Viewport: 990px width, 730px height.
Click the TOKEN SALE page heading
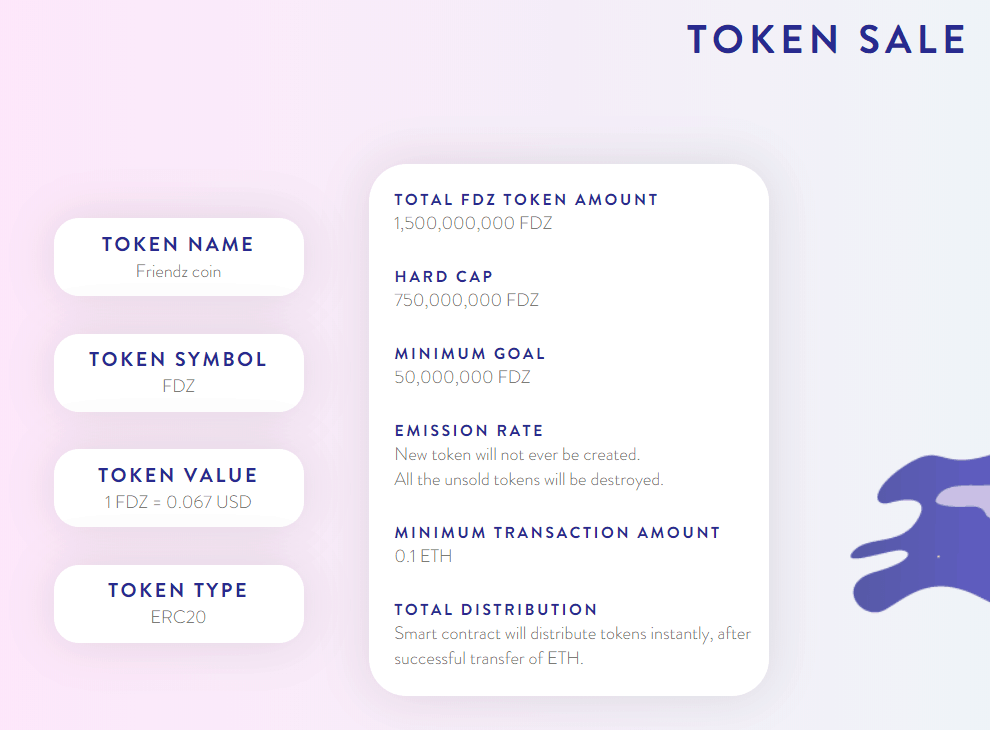(x=826, y=39)
